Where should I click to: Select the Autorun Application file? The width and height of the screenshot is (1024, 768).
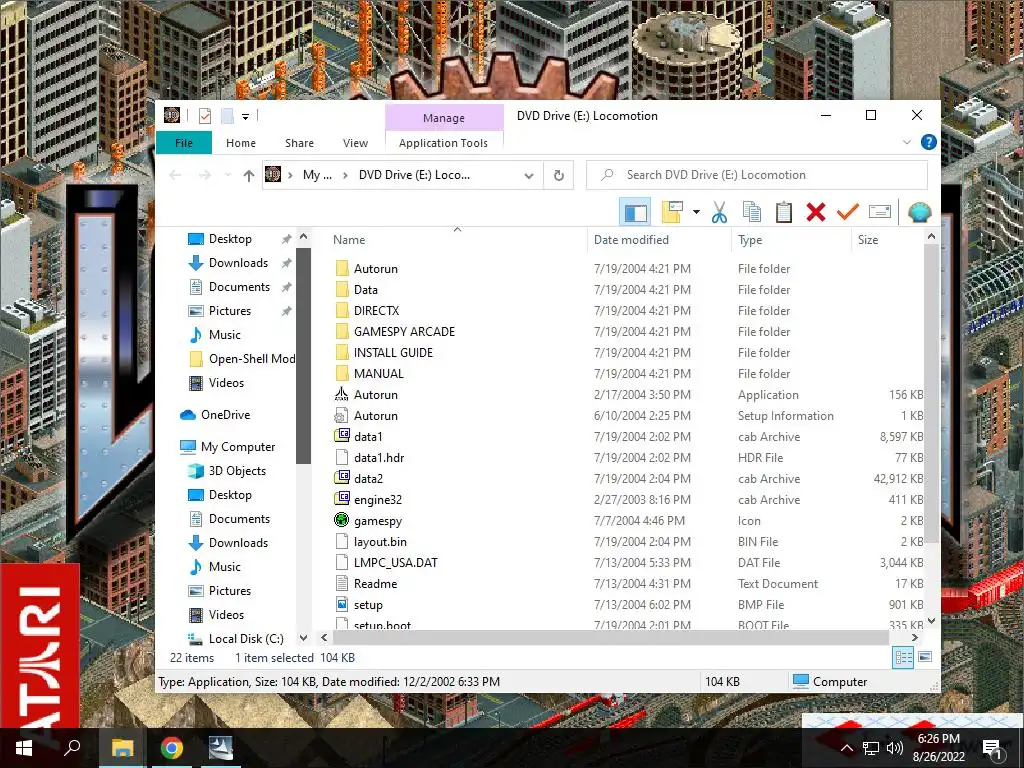[x=376, y=394]
